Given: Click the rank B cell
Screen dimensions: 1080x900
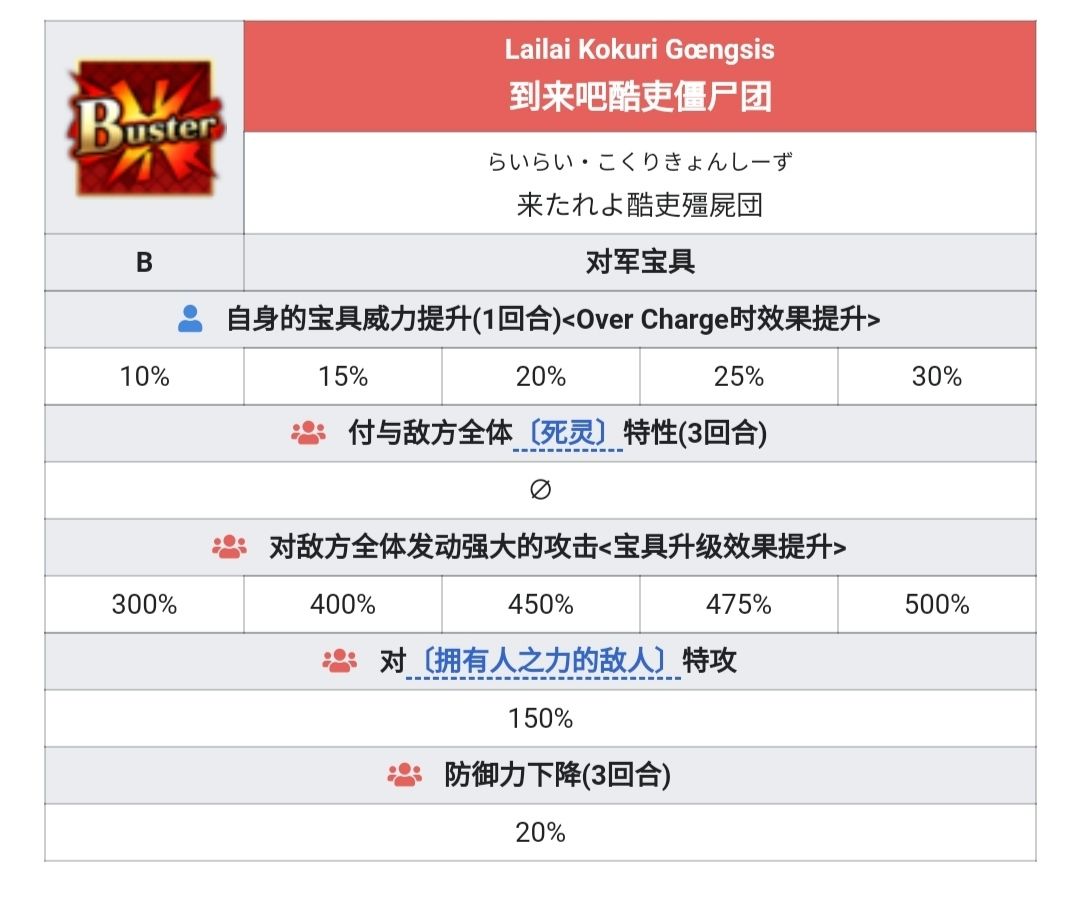Looking at the screenshot, I should coord(144,262).
